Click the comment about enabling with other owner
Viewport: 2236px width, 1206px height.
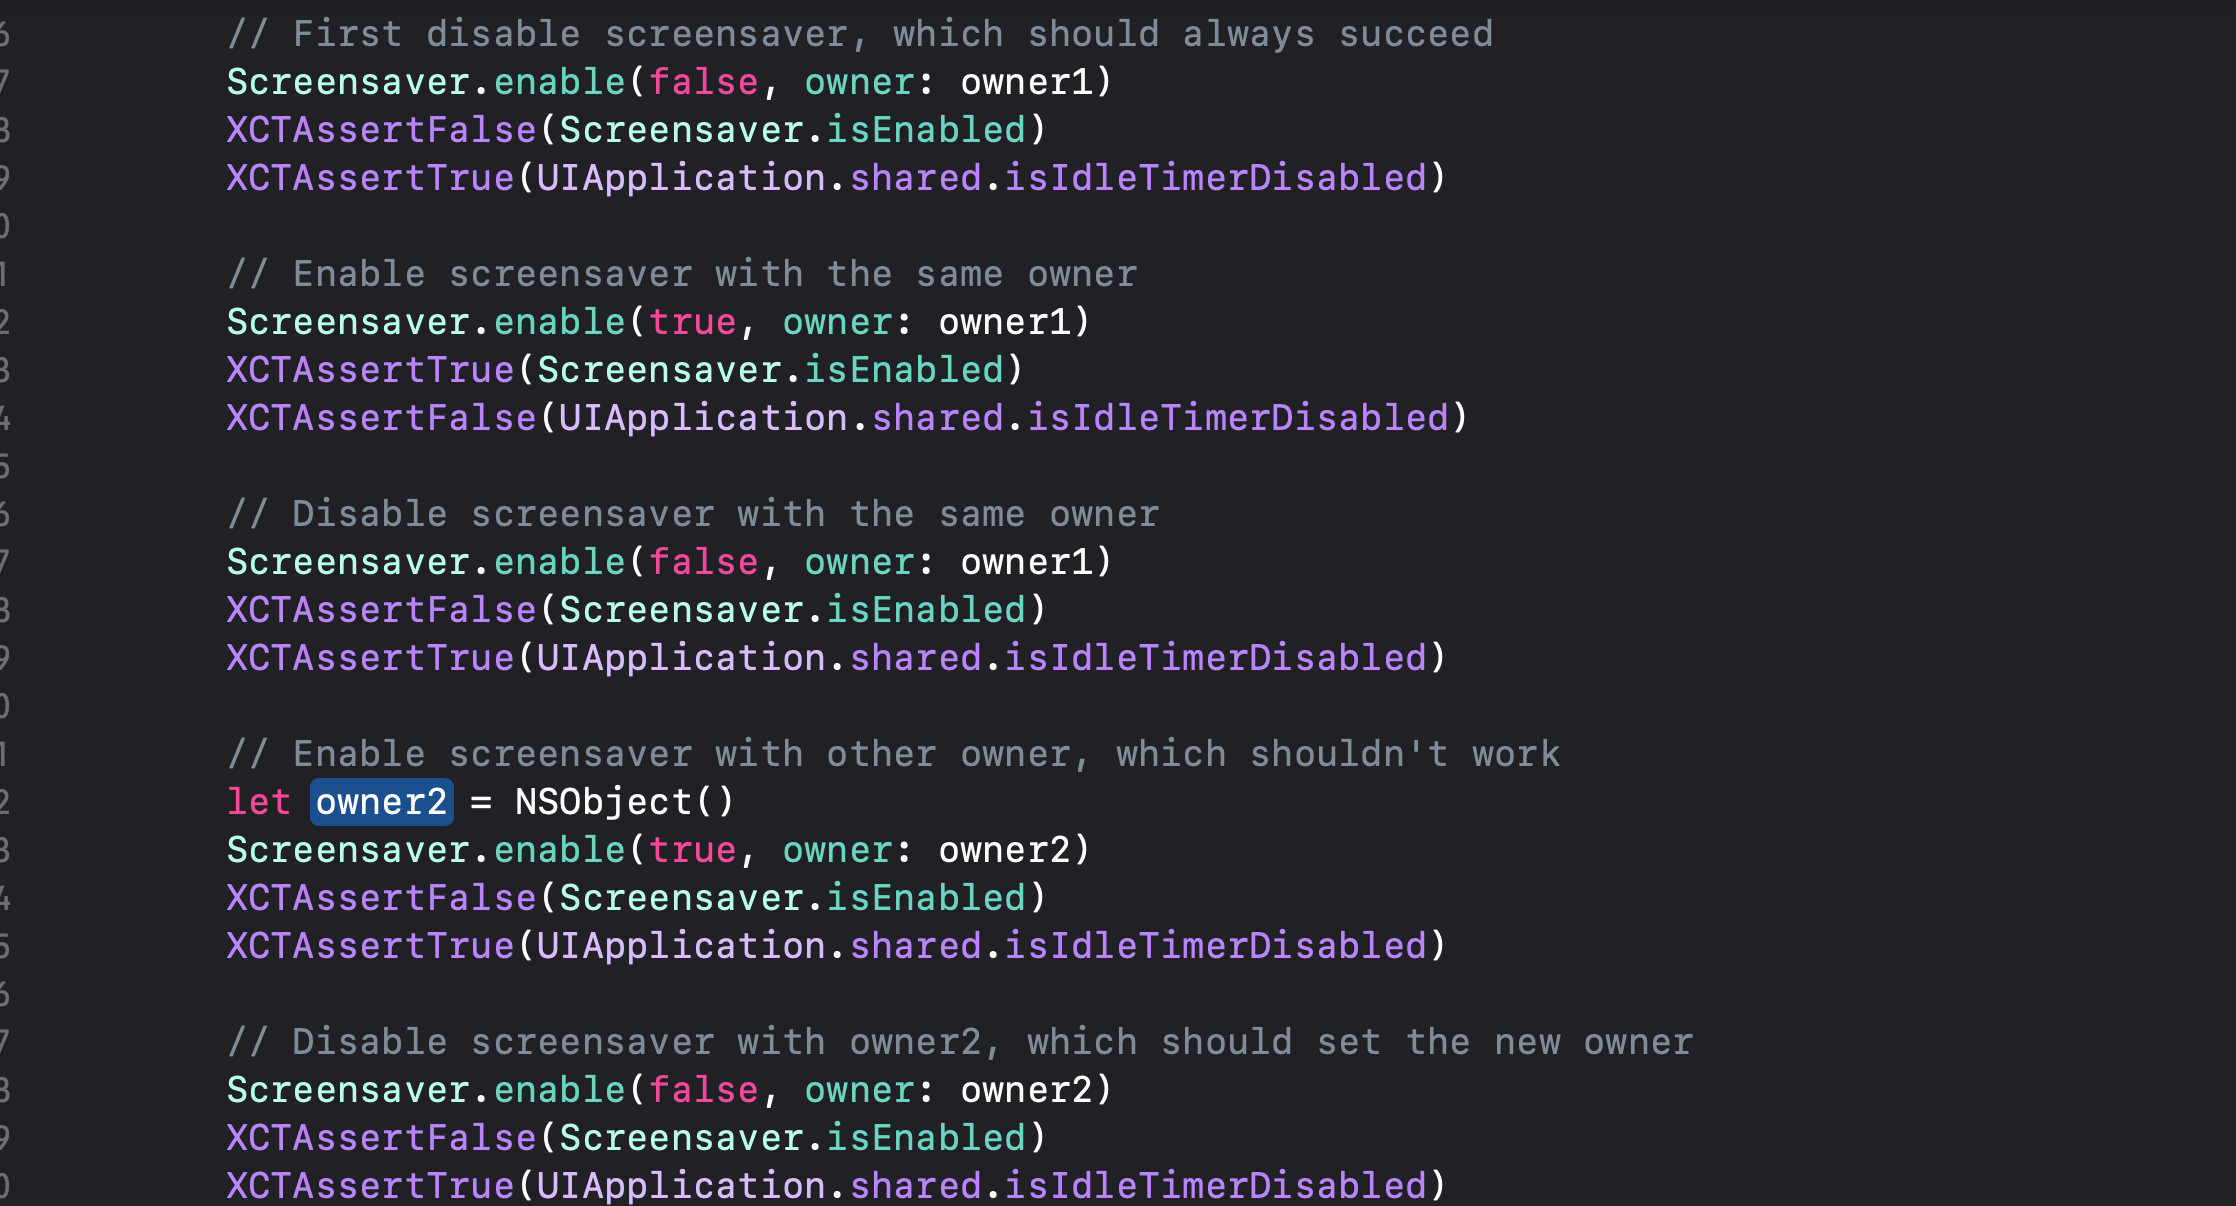893,754
